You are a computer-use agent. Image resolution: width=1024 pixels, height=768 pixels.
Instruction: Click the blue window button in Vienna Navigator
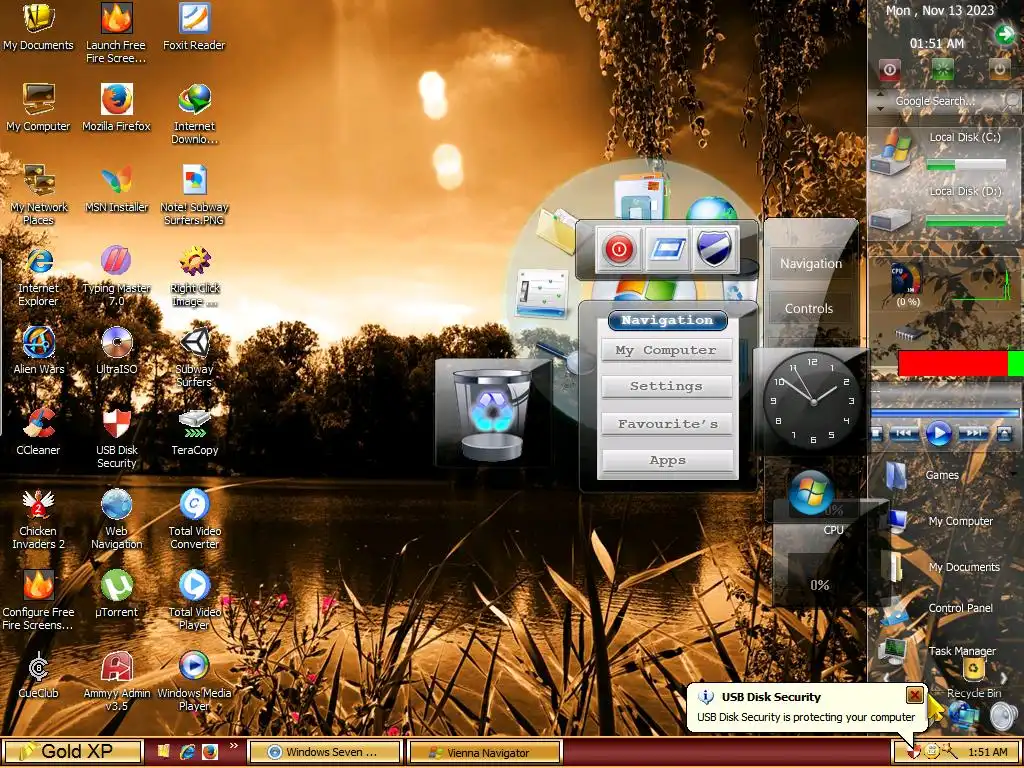667,249
